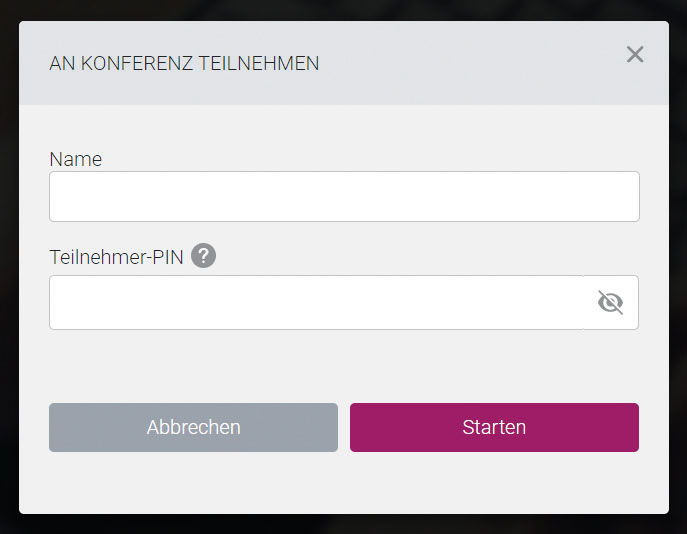Viewport: 687px width, 534px height.
Task: Place cursor in the empty Name textbox
Action: coord(344,196)
